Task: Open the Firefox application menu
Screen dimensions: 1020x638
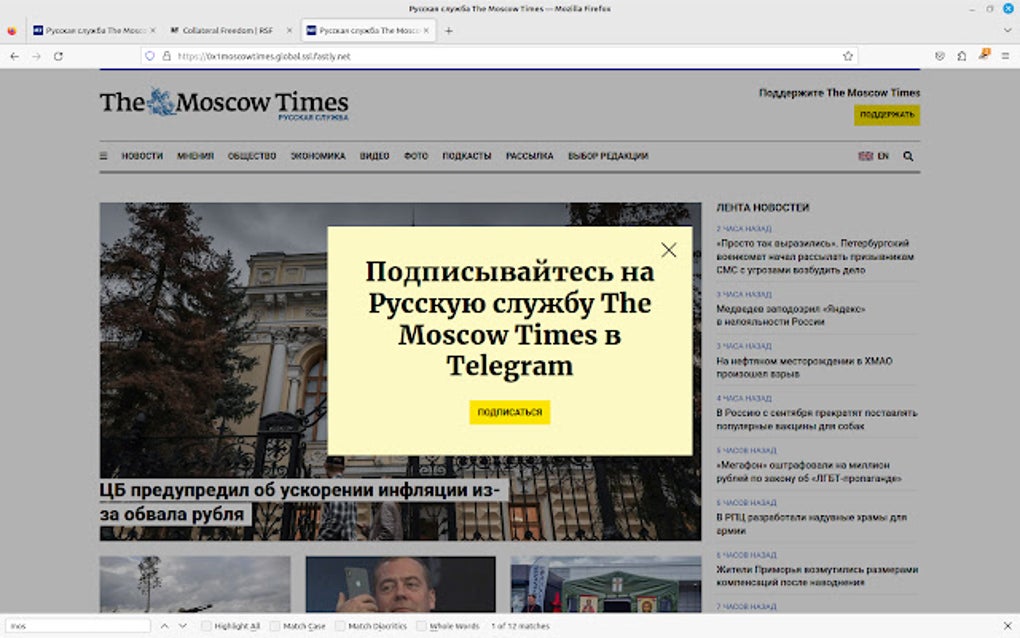Action: point(1005,57)
